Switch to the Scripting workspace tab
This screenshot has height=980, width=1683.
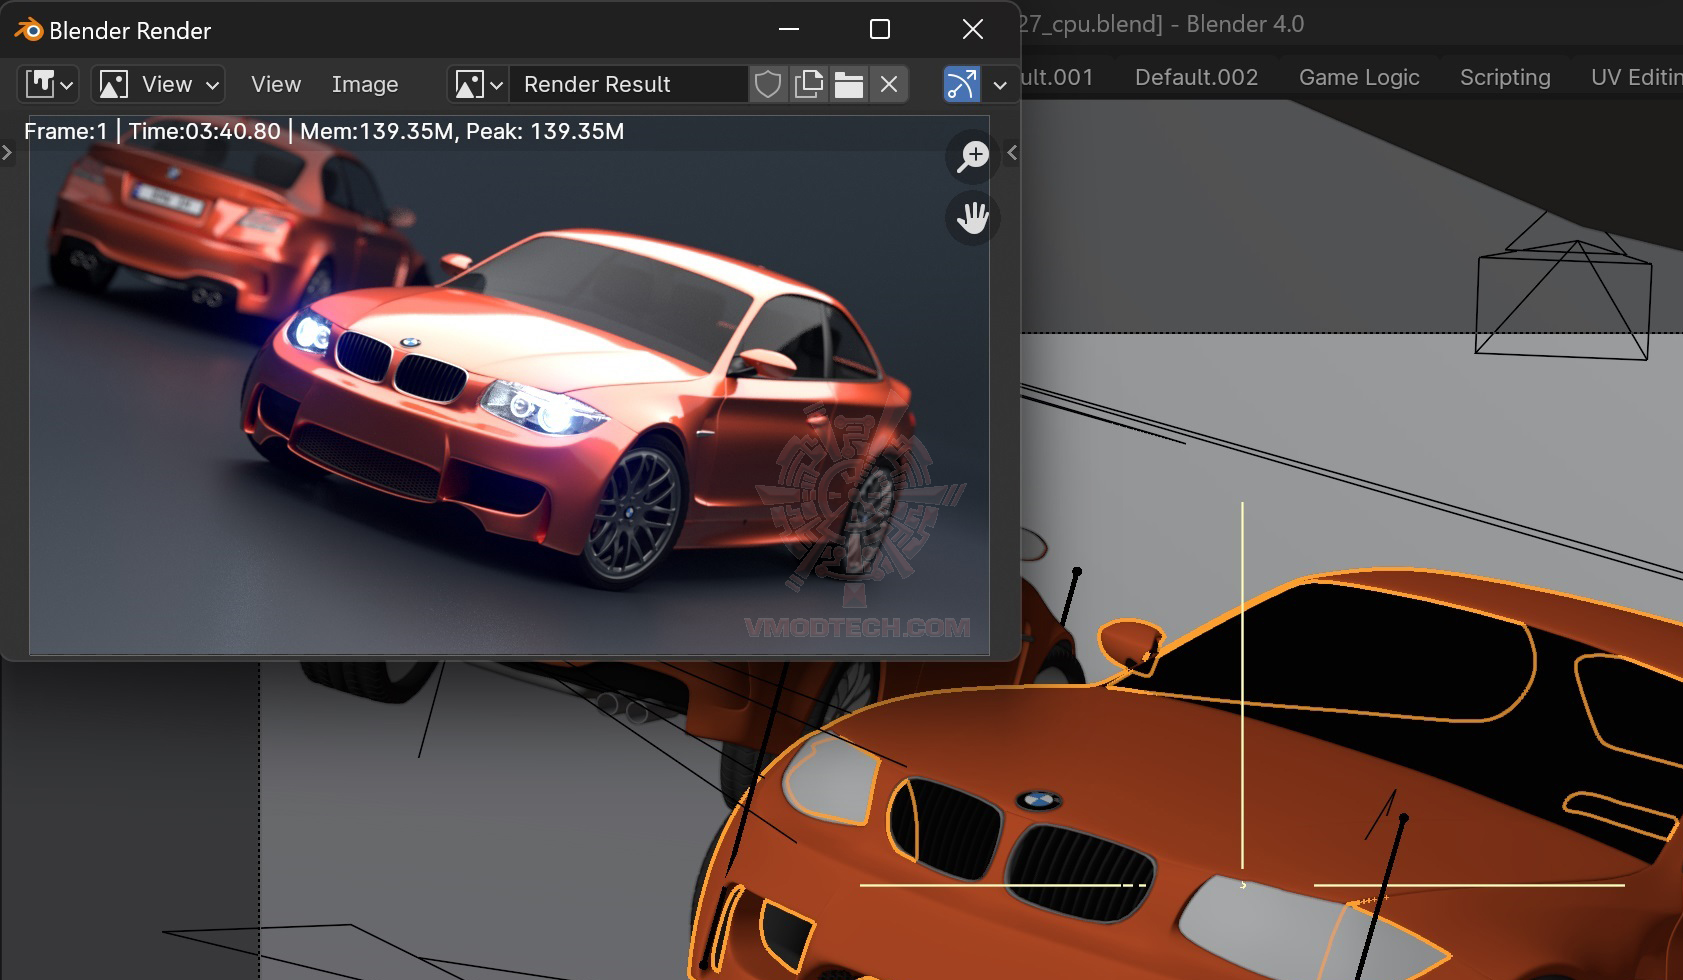(1505, 77)
